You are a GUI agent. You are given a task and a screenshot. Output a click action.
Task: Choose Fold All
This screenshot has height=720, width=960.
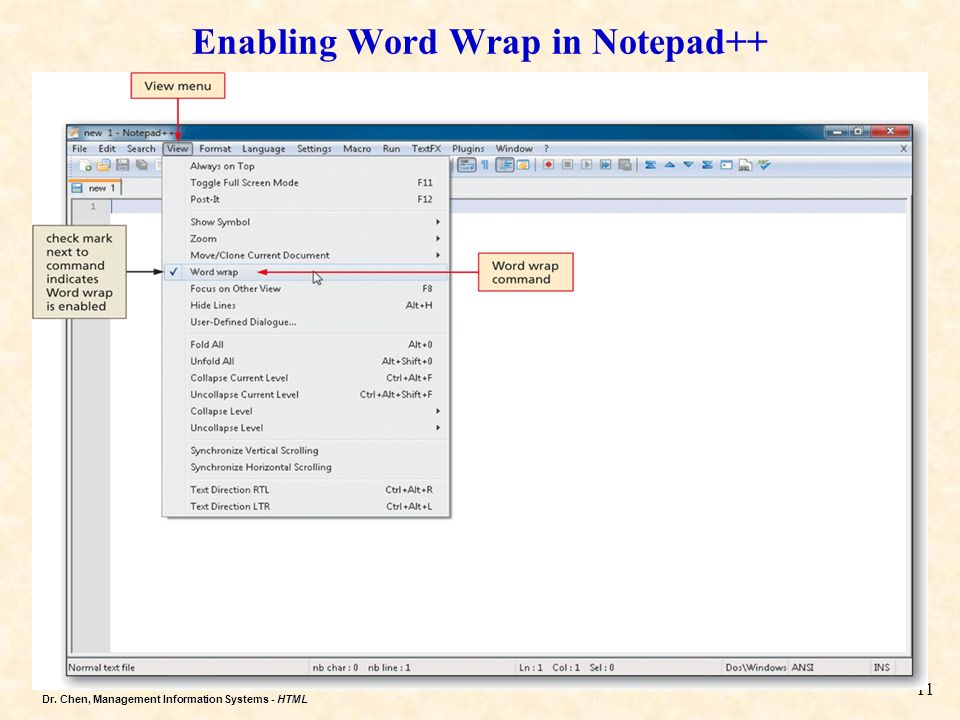point(306,344)
